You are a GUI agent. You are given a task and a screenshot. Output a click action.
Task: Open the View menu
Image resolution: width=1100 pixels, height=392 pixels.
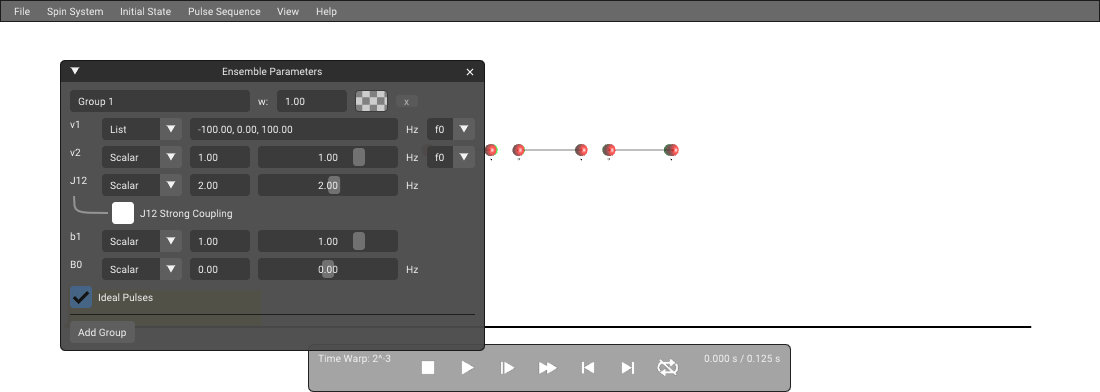pyautogui.click(x=288, y=11)
